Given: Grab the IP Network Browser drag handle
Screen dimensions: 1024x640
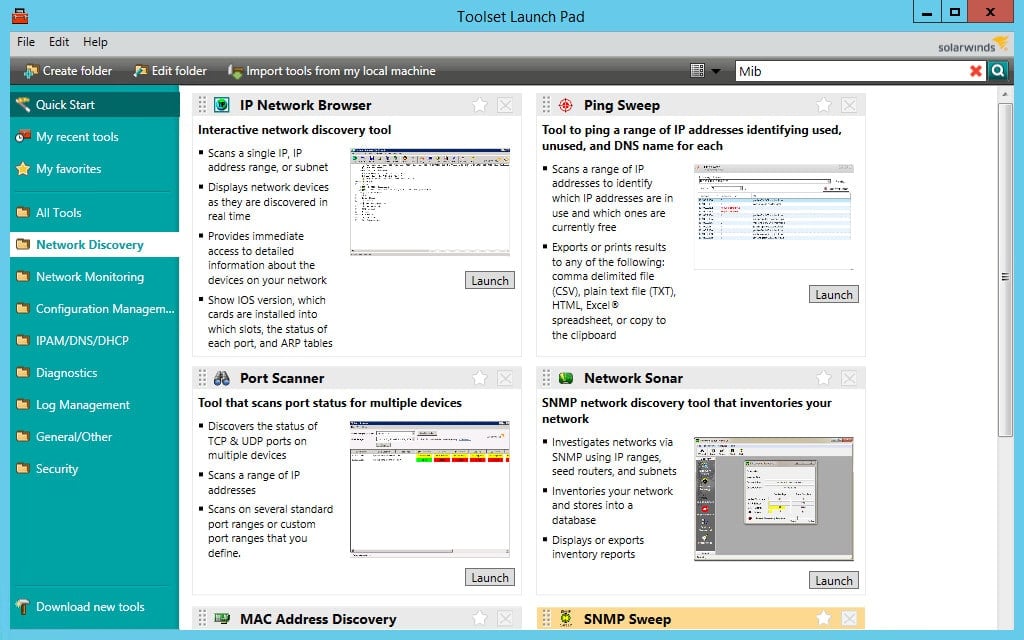Looking at the screenshot, I should tap(202, 104).
